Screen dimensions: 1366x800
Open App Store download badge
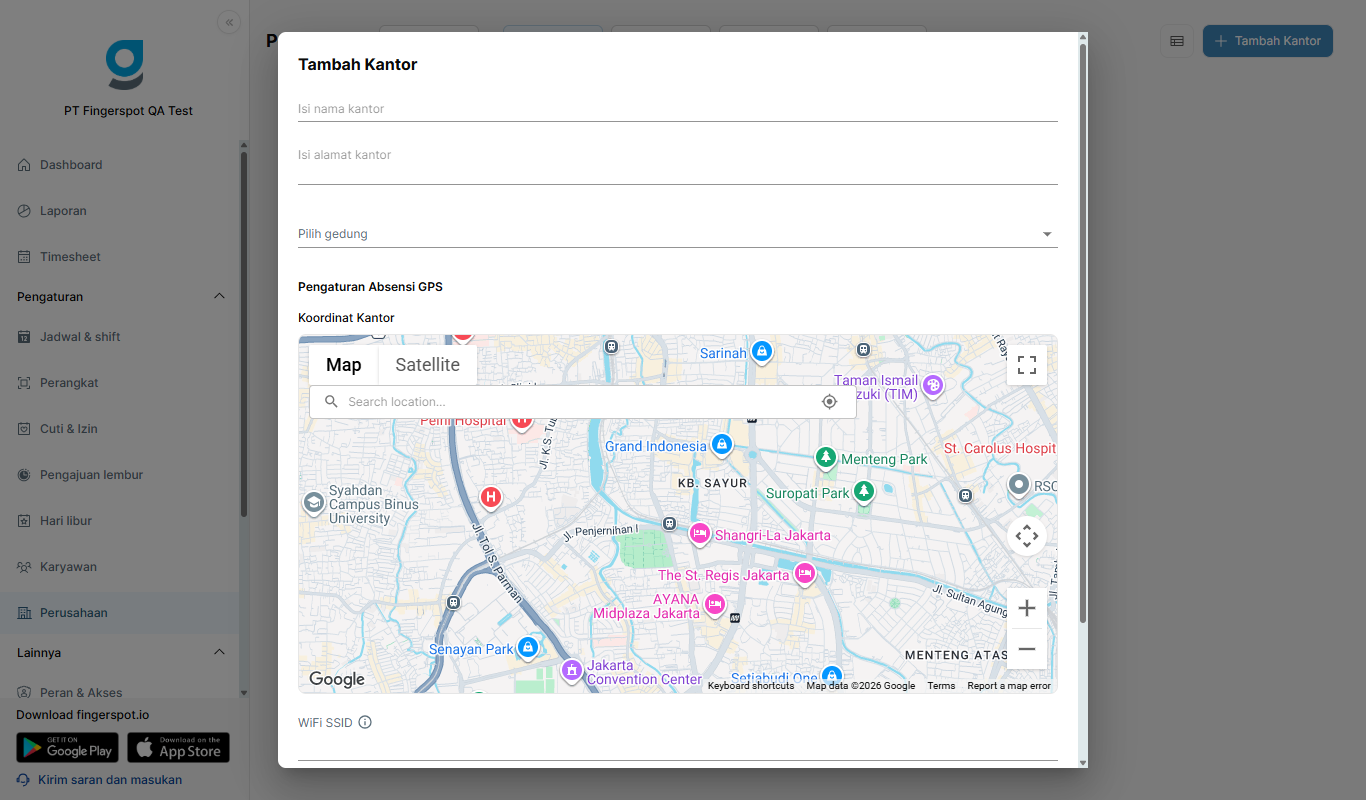[178, 747]
